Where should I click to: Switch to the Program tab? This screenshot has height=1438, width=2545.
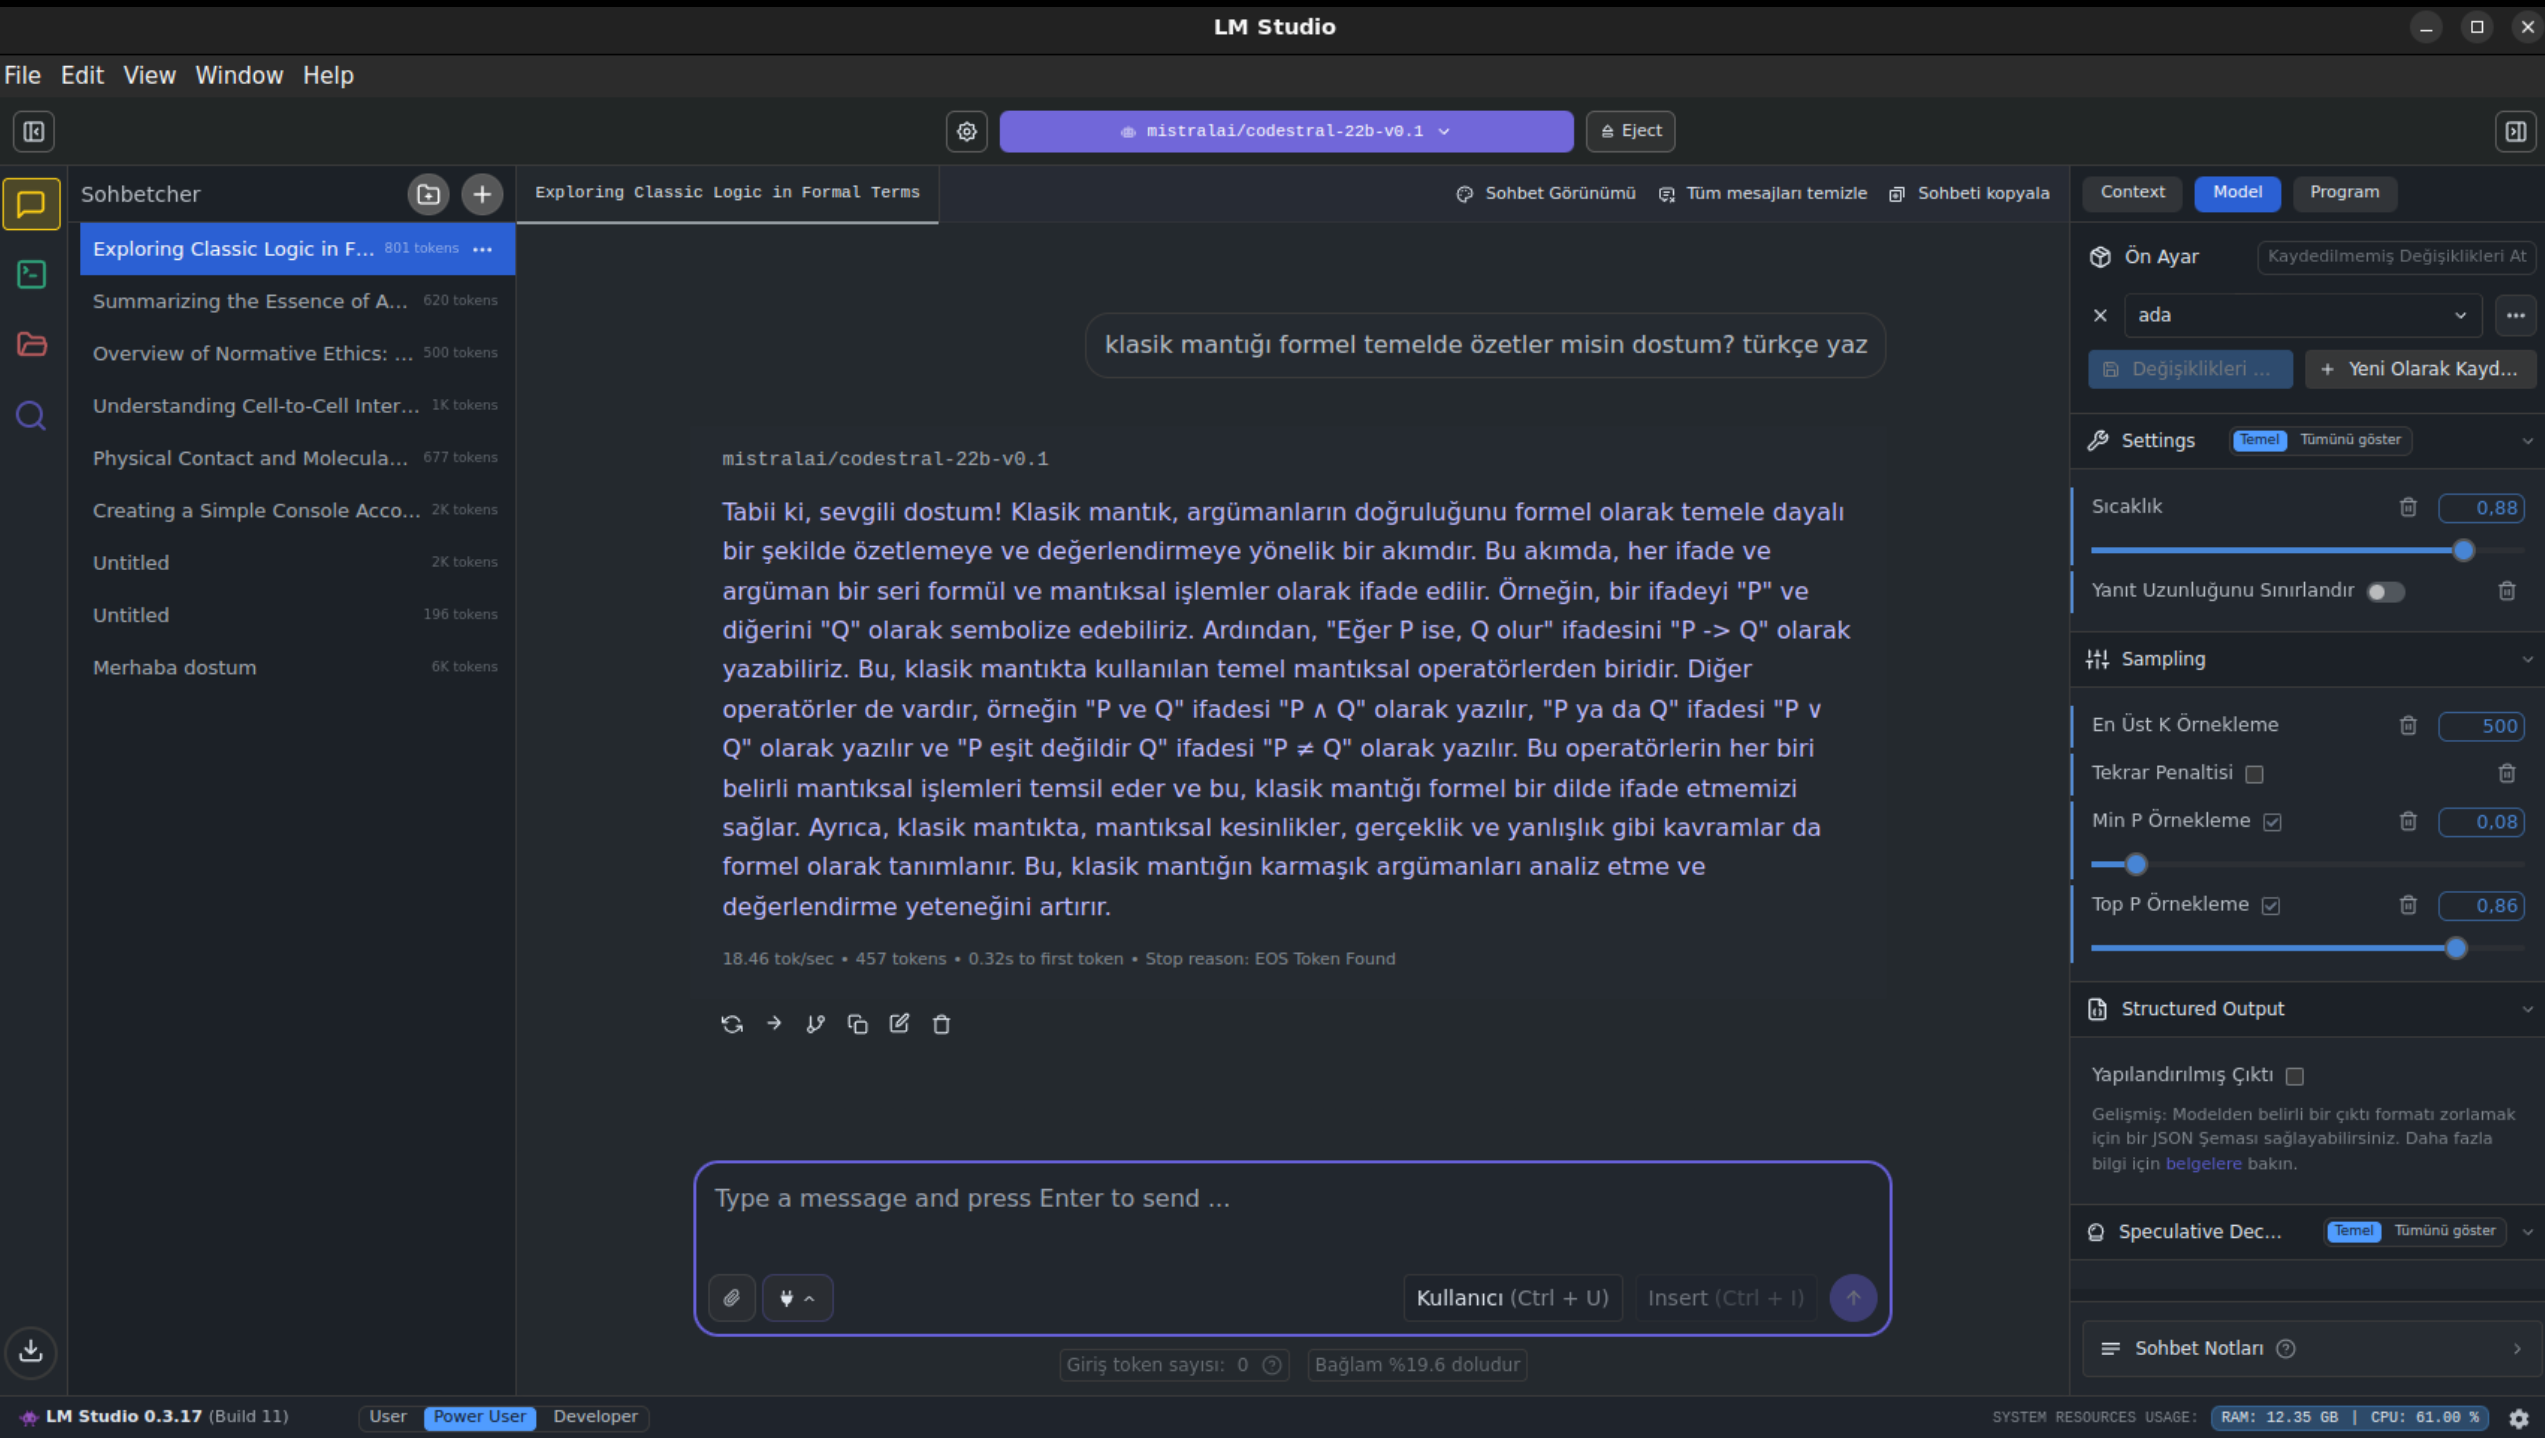(2344, 192)
